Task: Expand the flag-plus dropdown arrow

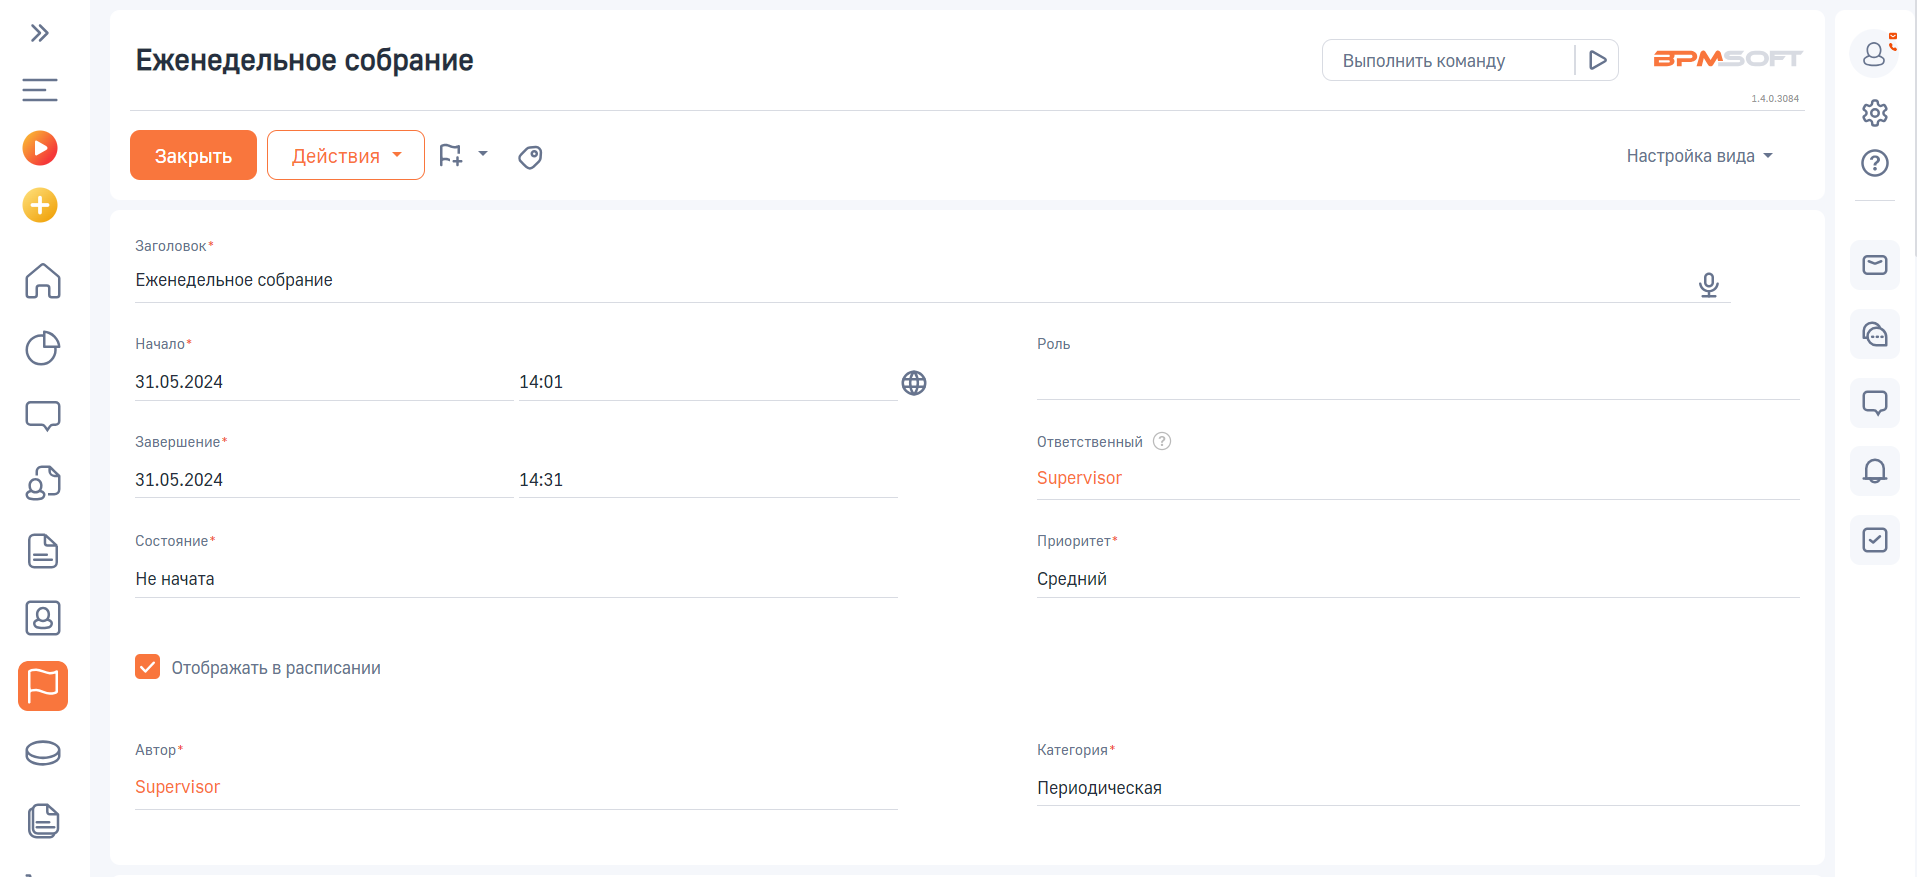Action: [x=483, y=155]
